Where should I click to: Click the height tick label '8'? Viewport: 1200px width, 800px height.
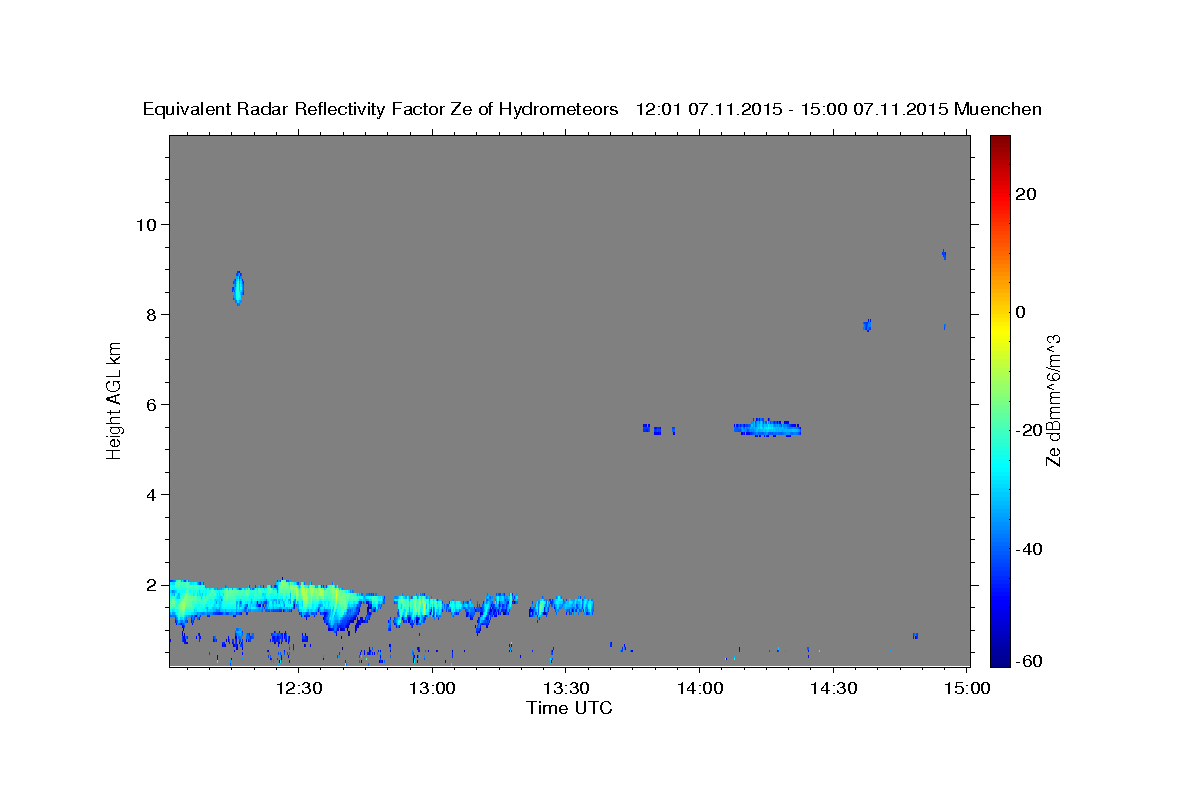(x=152, y=315)
